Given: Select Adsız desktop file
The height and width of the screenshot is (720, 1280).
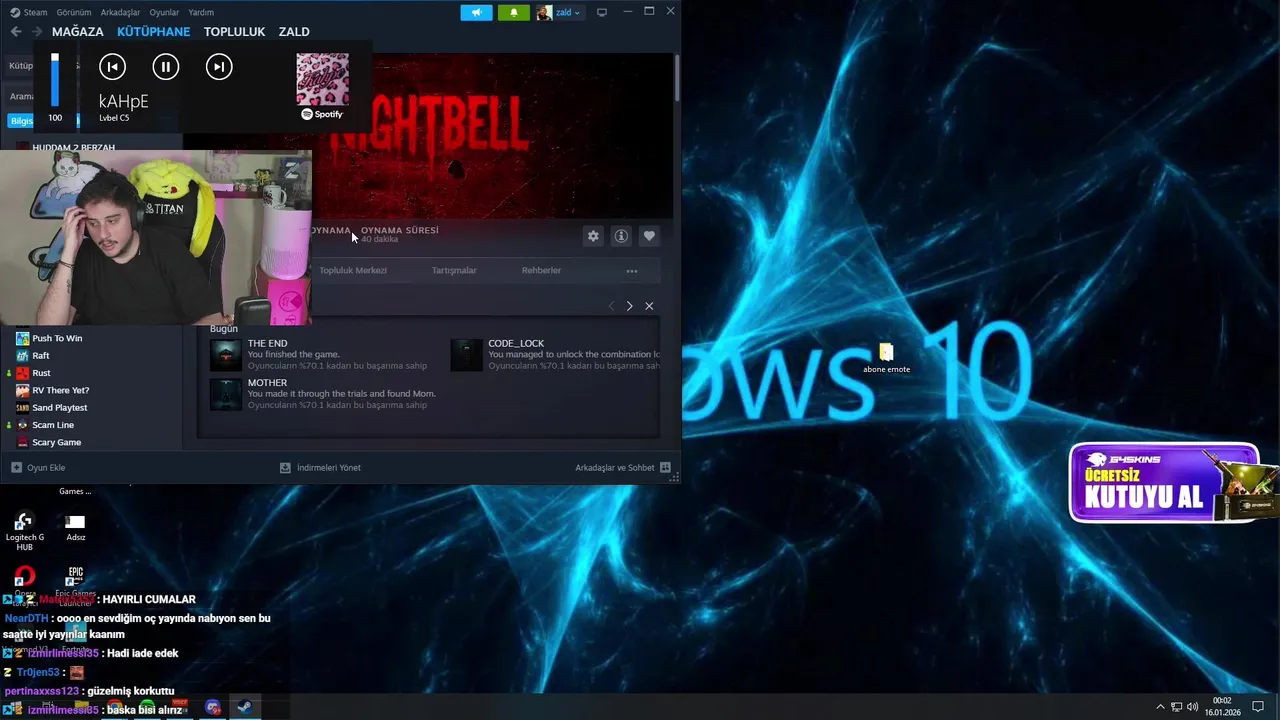Looking at the screenshot, I should pos(76,528).
